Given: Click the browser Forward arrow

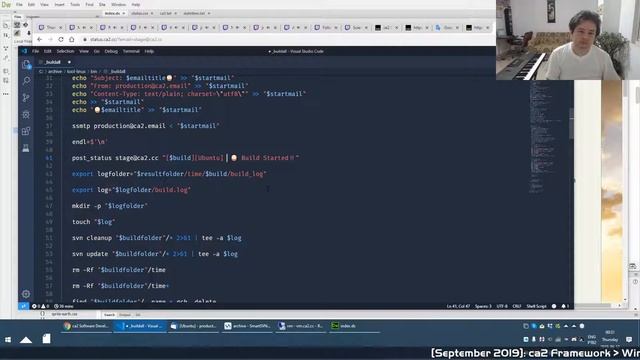Looking at the screenshot, I should pos(50,40).
